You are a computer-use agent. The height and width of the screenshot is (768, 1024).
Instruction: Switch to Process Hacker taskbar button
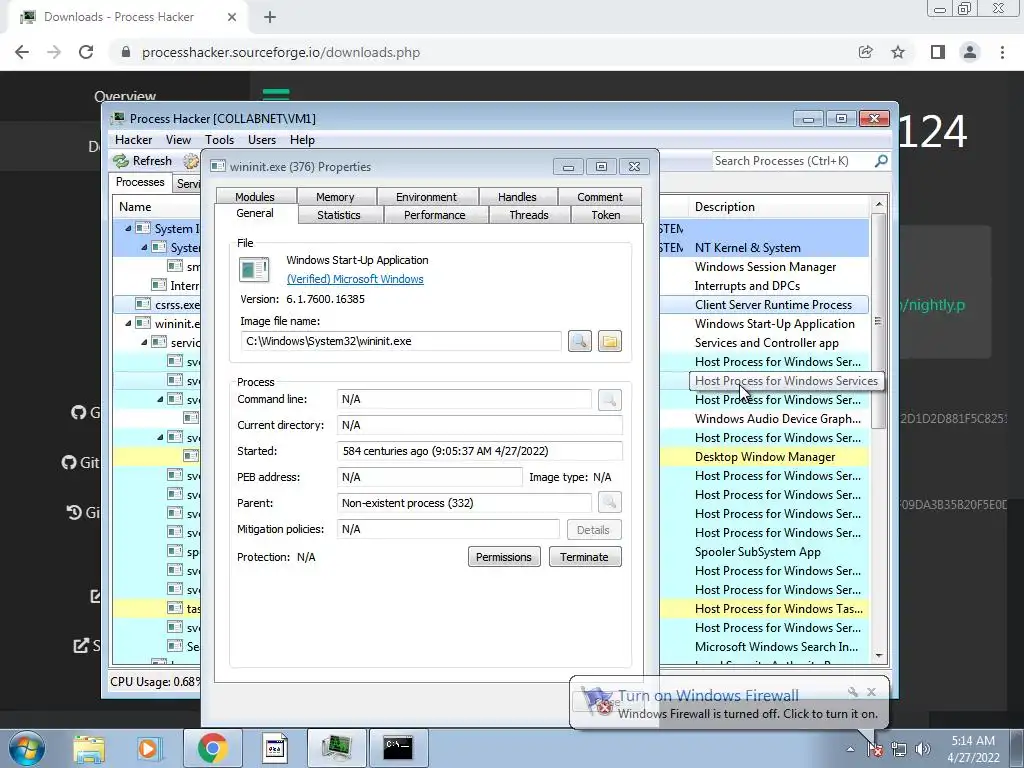pyautogui.click(x=337, y=748)
